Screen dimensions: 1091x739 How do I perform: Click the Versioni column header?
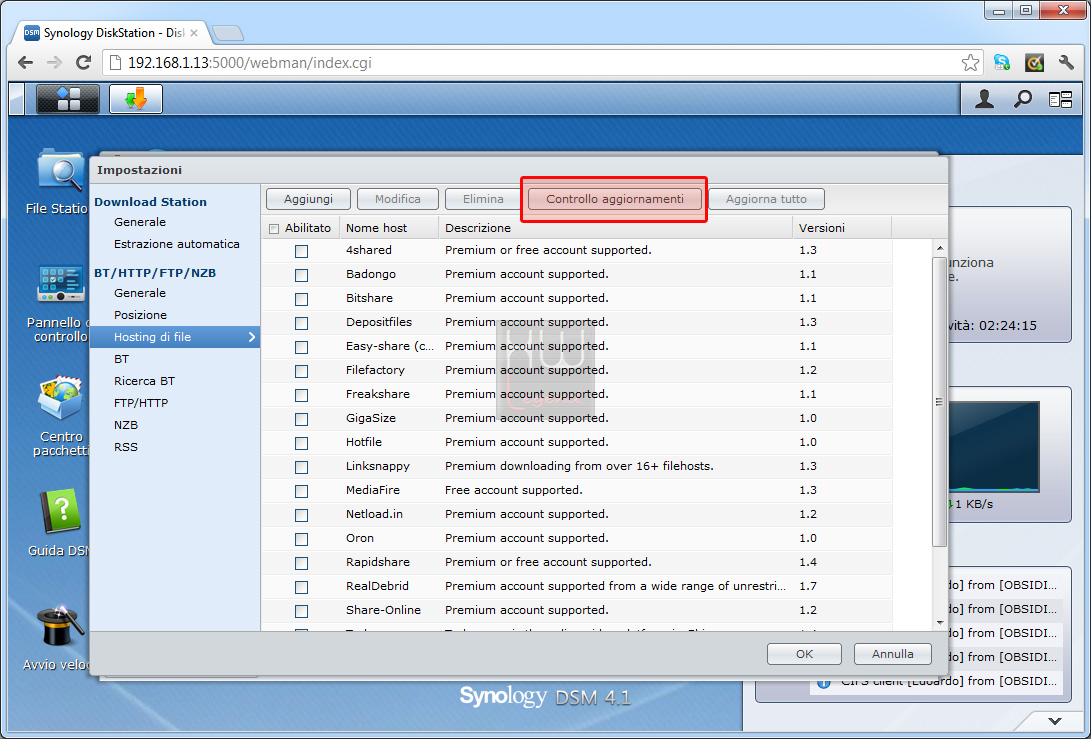pos(842,228)
